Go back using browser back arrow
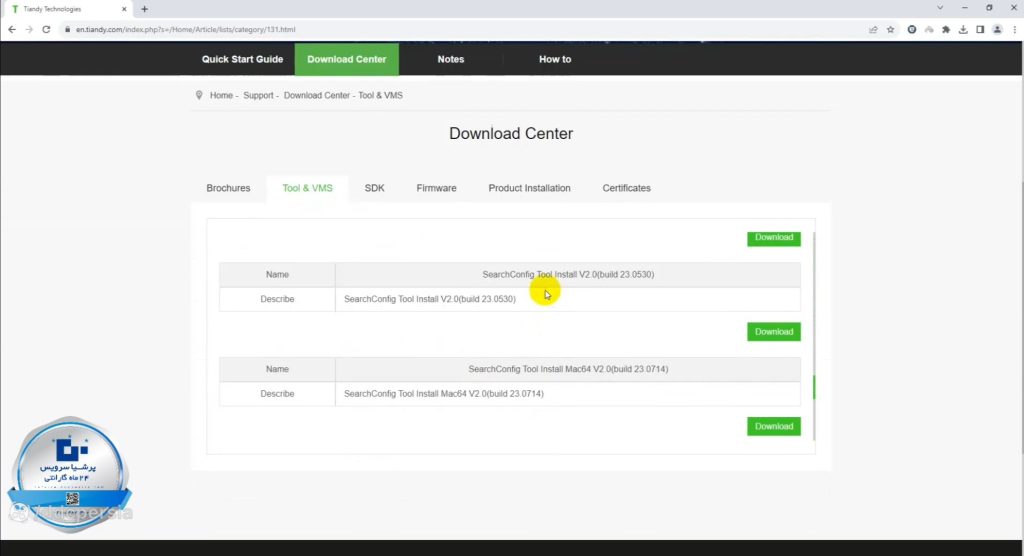 [12, 29]
